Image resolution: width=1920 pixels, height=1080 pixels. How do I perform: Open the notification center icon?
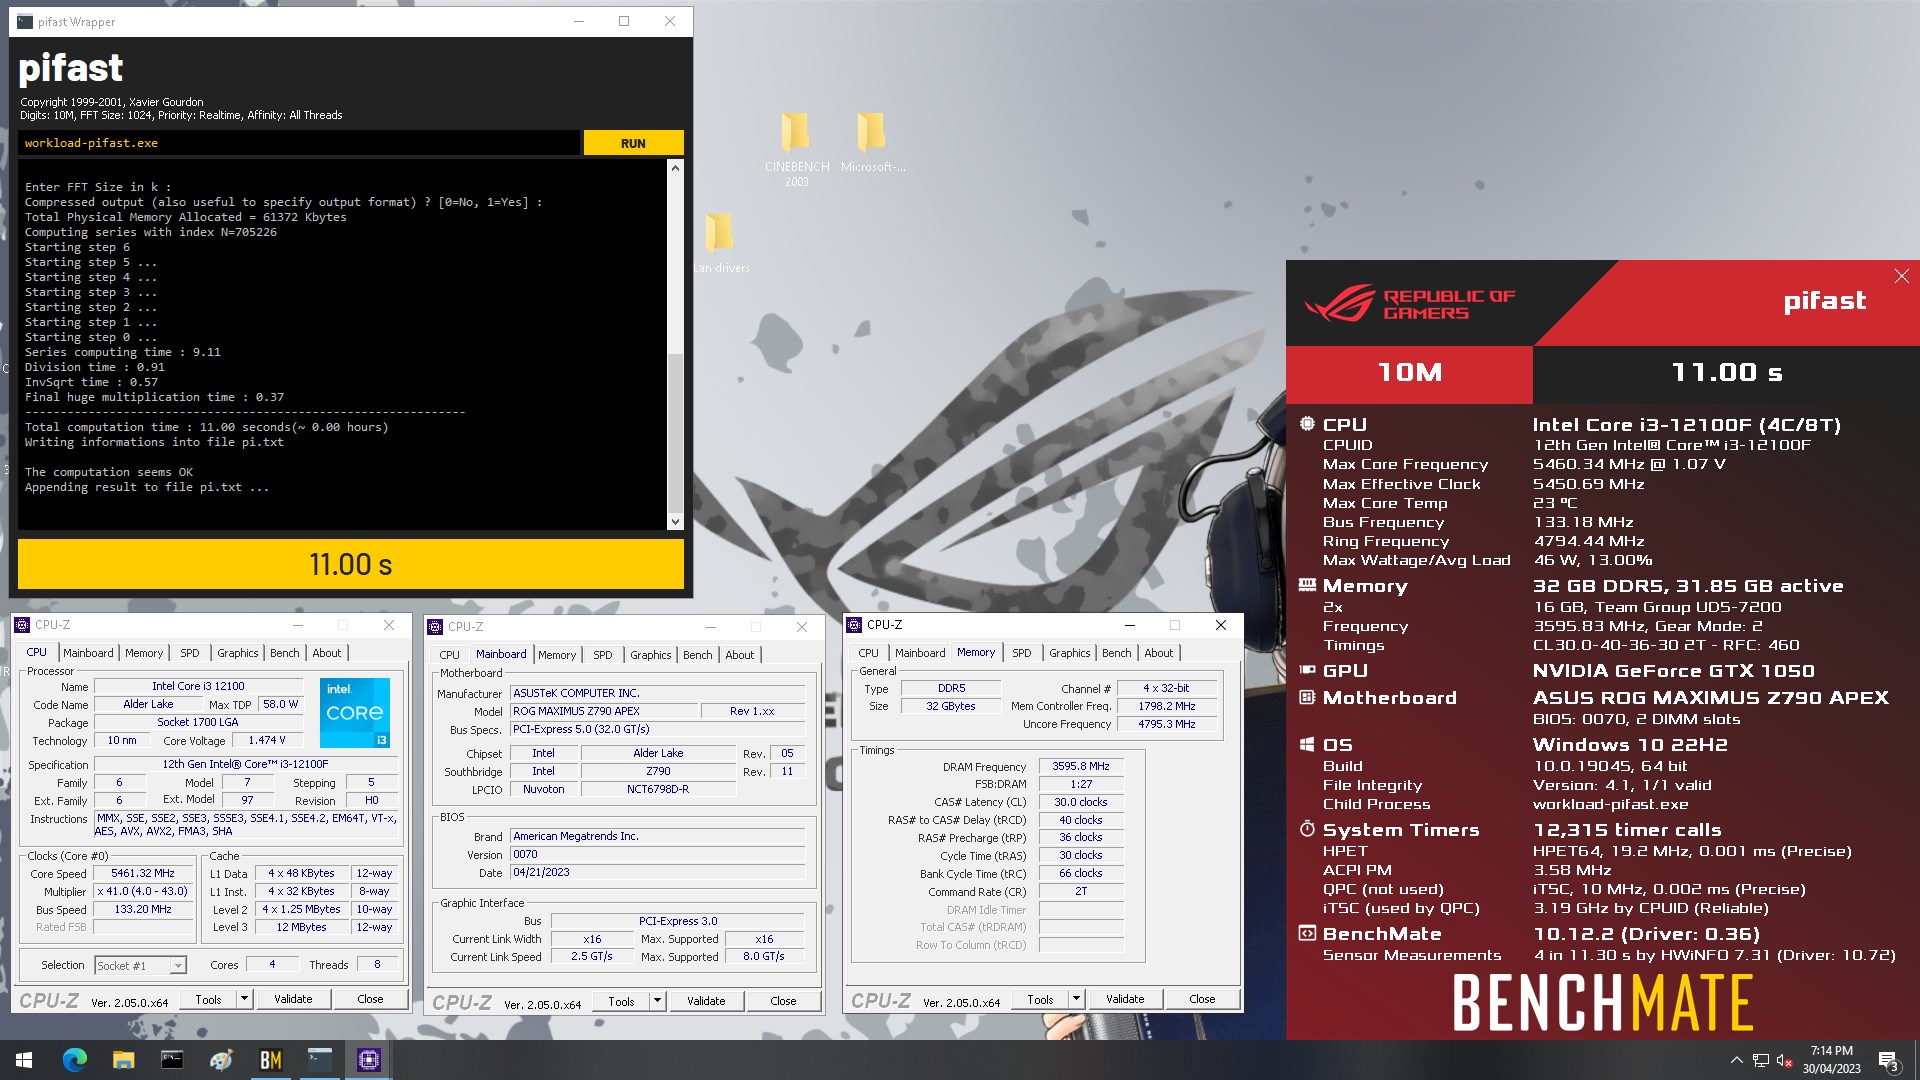click(x=1888, y=1060)
